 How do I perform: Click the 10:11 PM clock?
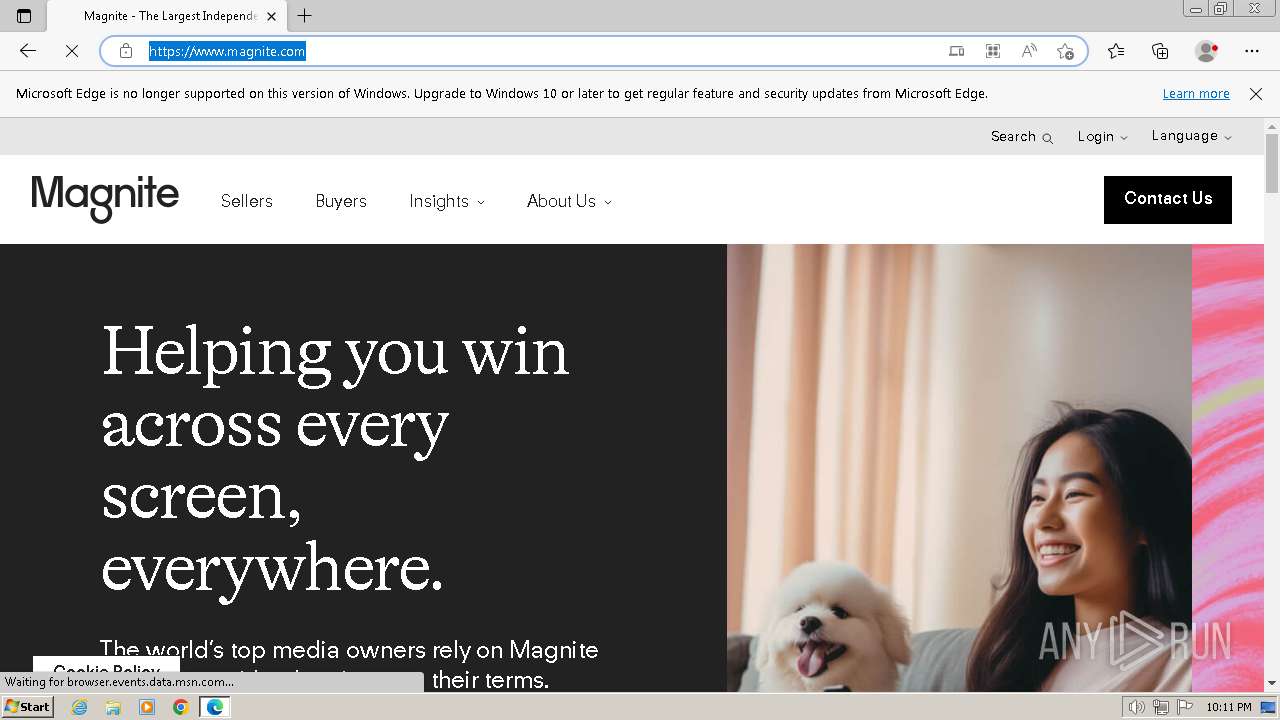(1229, 707)
